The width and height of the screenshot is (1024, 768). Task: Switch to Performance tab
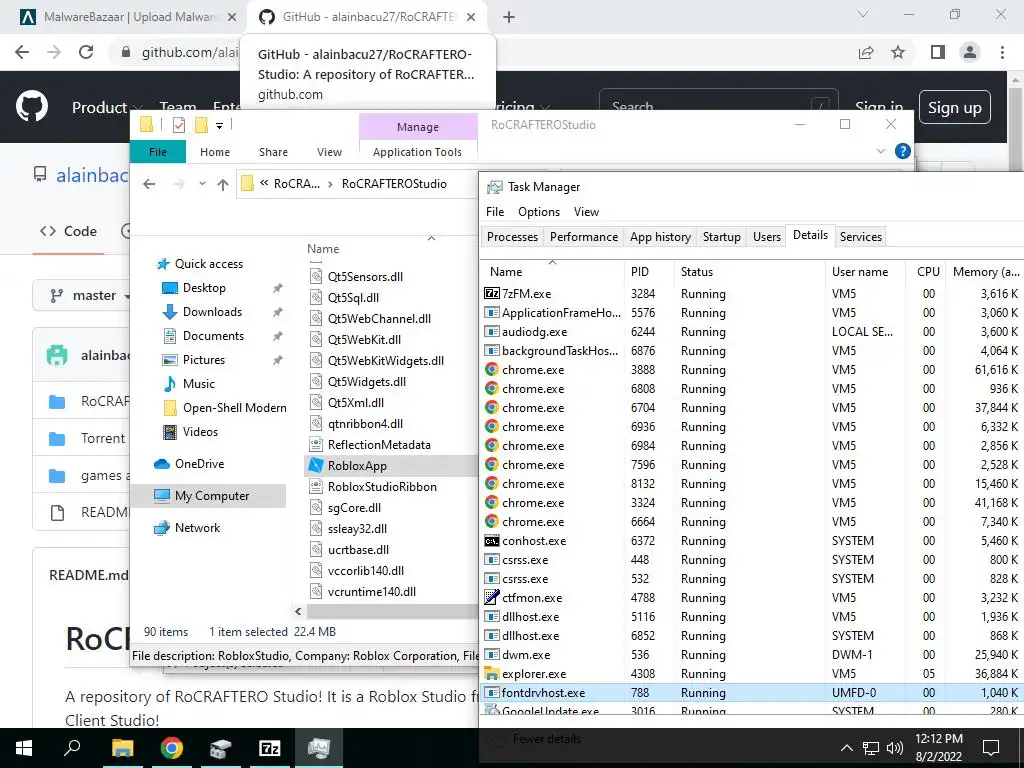(584, 237)
